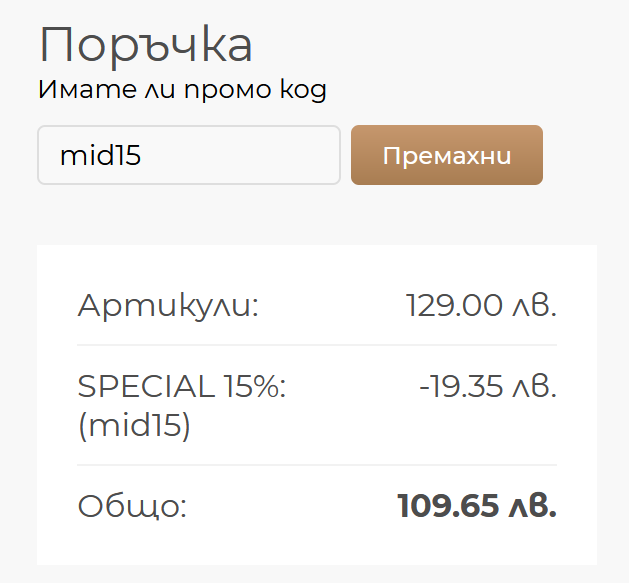
Task: Click the Артикули label
Action: (x=168, y=305)
